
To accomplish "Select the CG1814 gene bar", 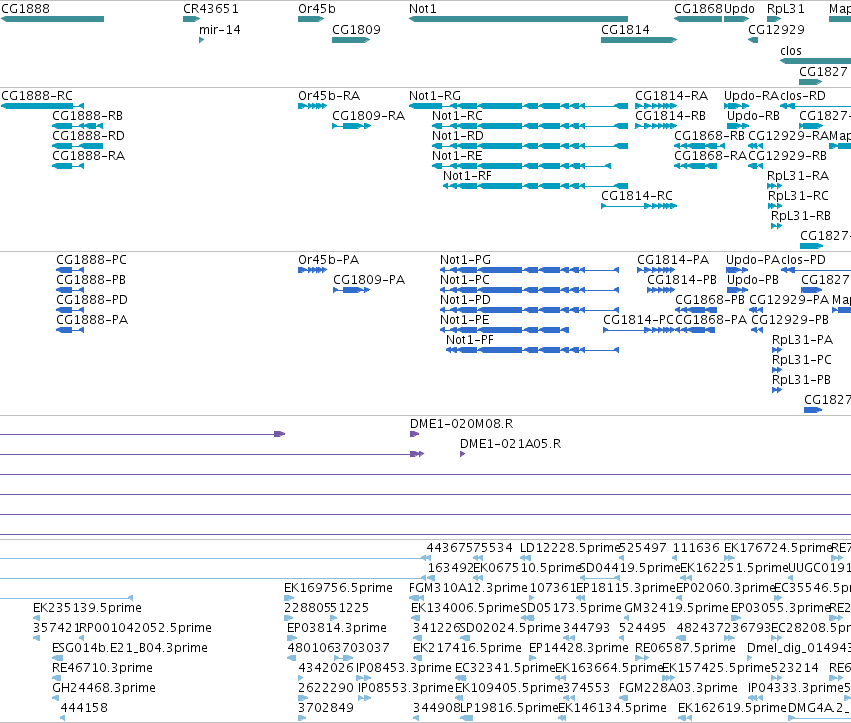I will click(639, 40).
